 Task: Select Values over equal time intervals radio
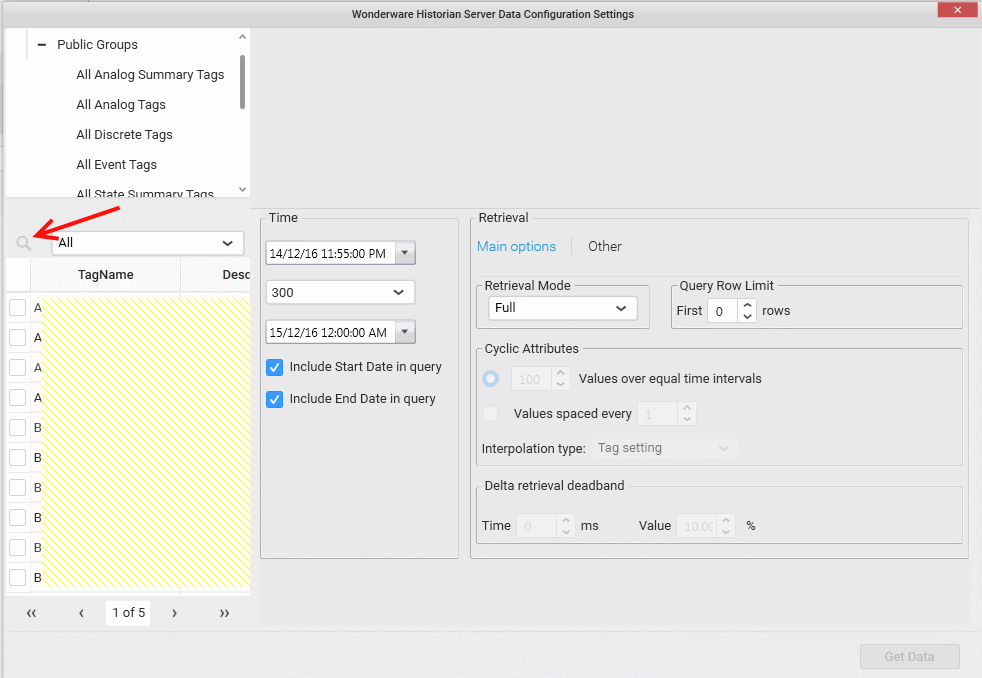point(491,379)
